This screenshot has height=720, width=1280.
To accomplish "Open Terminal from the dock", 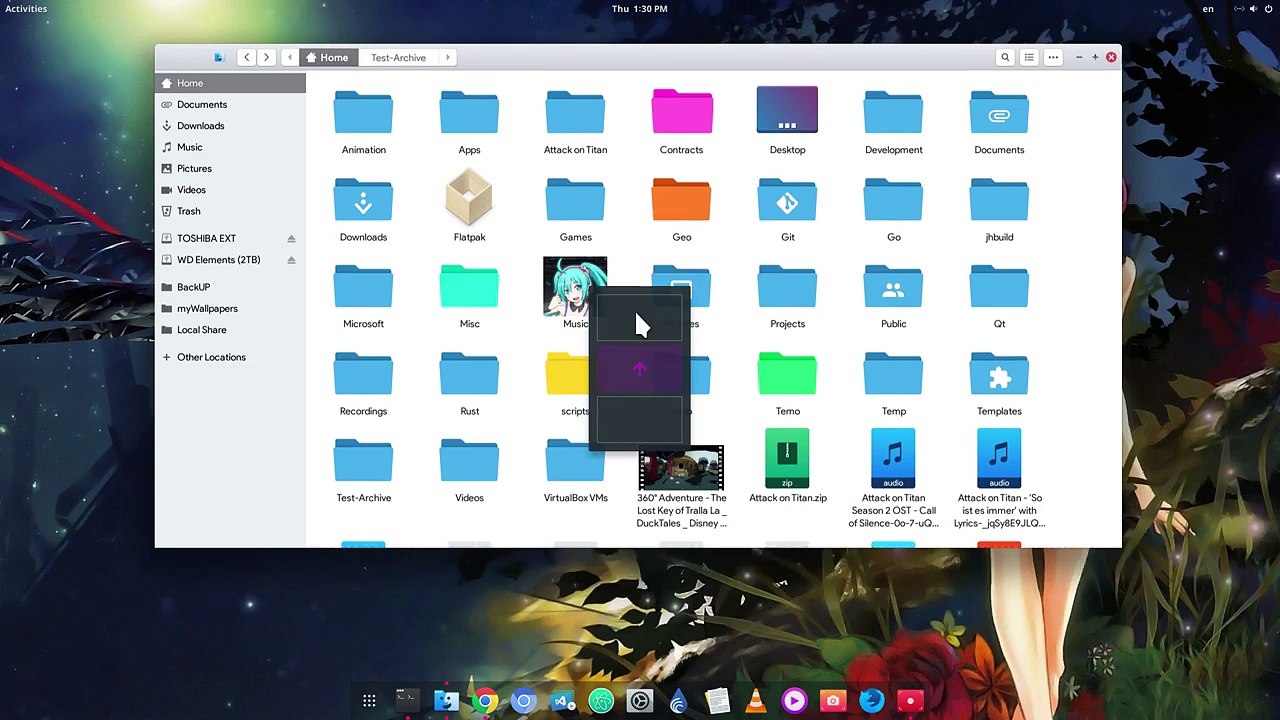I will pos(407,700).
